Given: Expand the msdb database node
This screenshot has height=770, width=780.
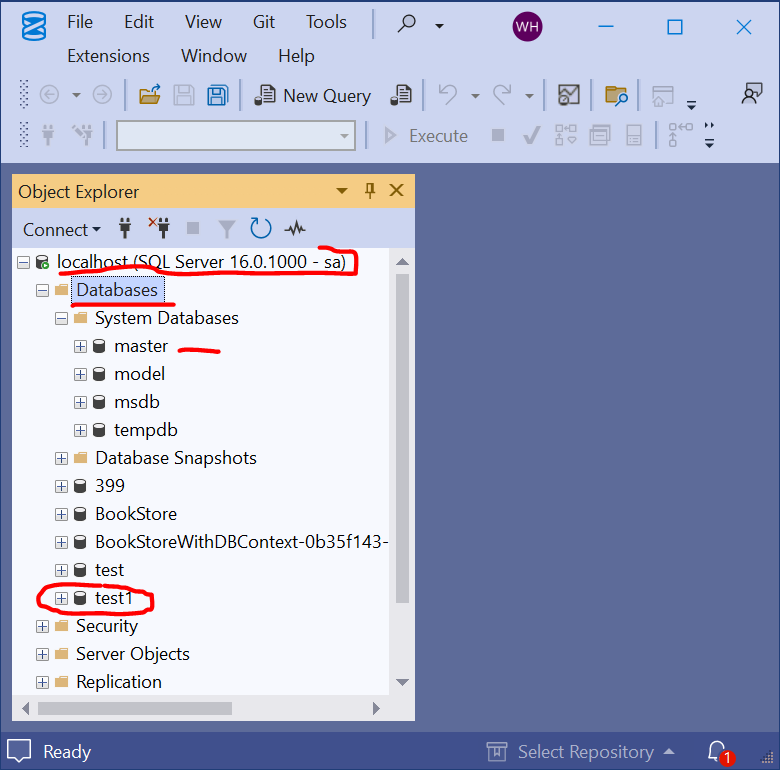Looking at the screenshot, I should coord(80,402).
